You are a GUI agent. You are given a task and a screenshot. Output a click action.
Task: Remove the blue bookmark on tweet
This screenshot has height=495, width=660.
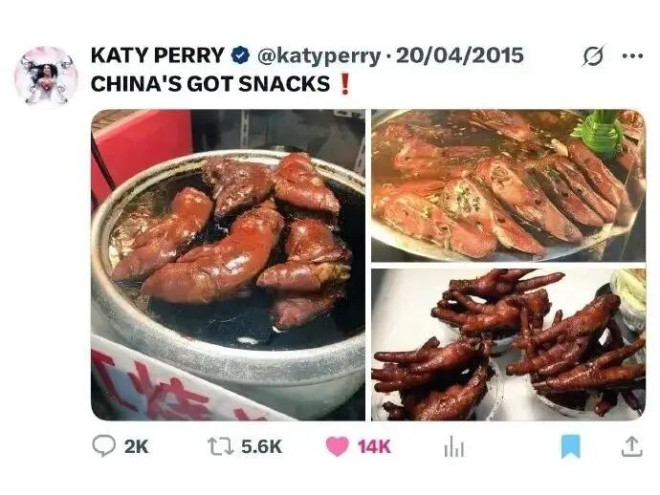tap(571, 446)
